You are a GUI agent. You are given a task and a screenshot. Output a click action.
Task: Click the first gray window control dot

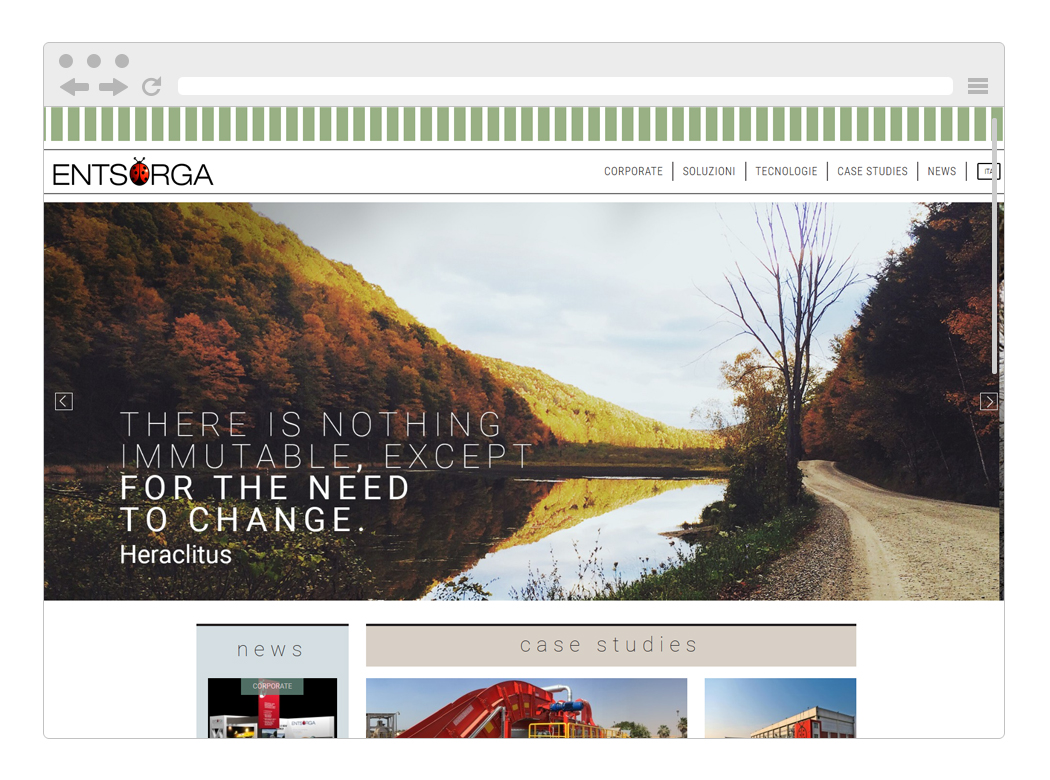(66, 61)
